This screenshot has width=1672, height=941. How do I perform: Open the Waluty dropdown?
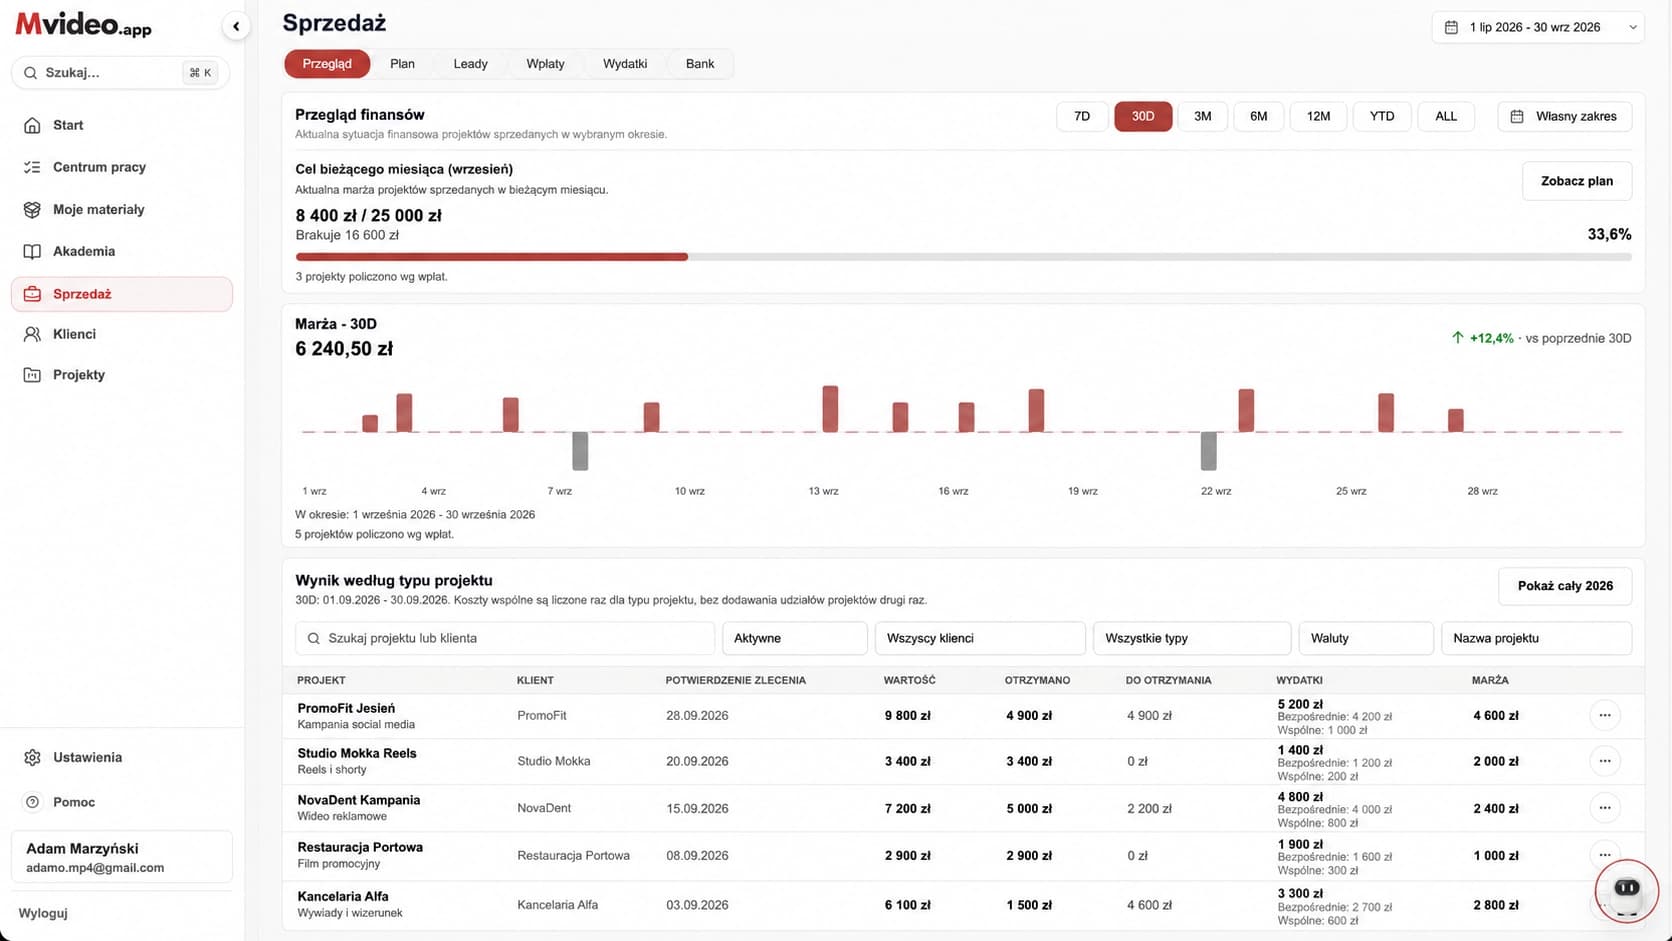pyautogui.click(x=1366, y=638)
